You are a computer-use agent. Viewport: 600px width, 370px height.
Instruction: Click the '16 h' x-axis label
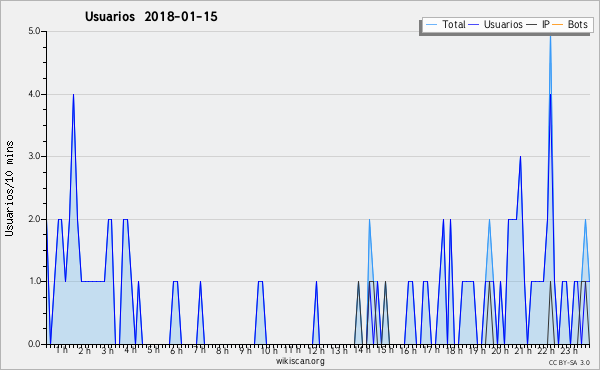tap(408, 350)
